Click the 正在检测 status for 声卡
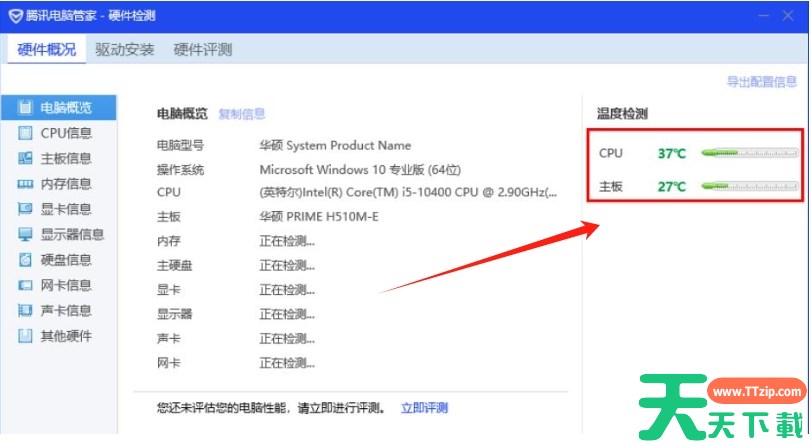811x447 pixels. (x=287, y=339)
